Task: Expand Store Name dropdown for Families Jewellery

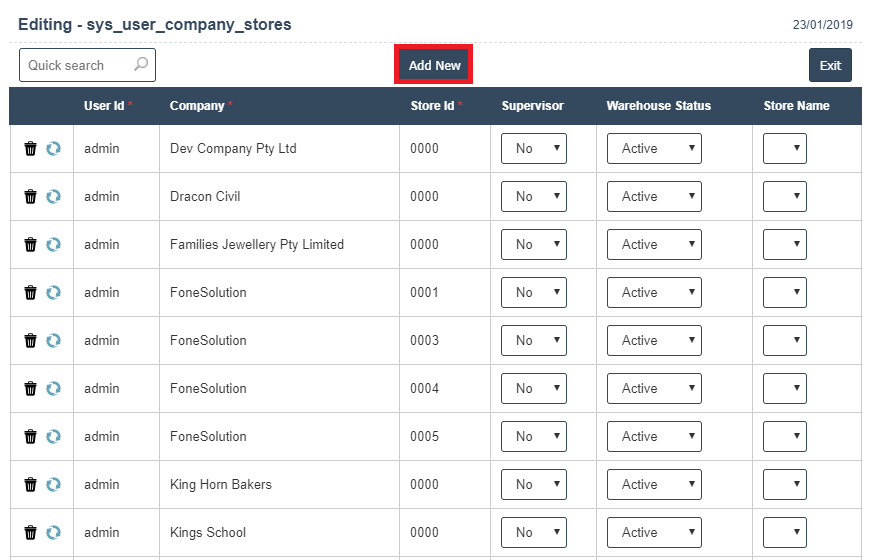Action: click(785, 245)
